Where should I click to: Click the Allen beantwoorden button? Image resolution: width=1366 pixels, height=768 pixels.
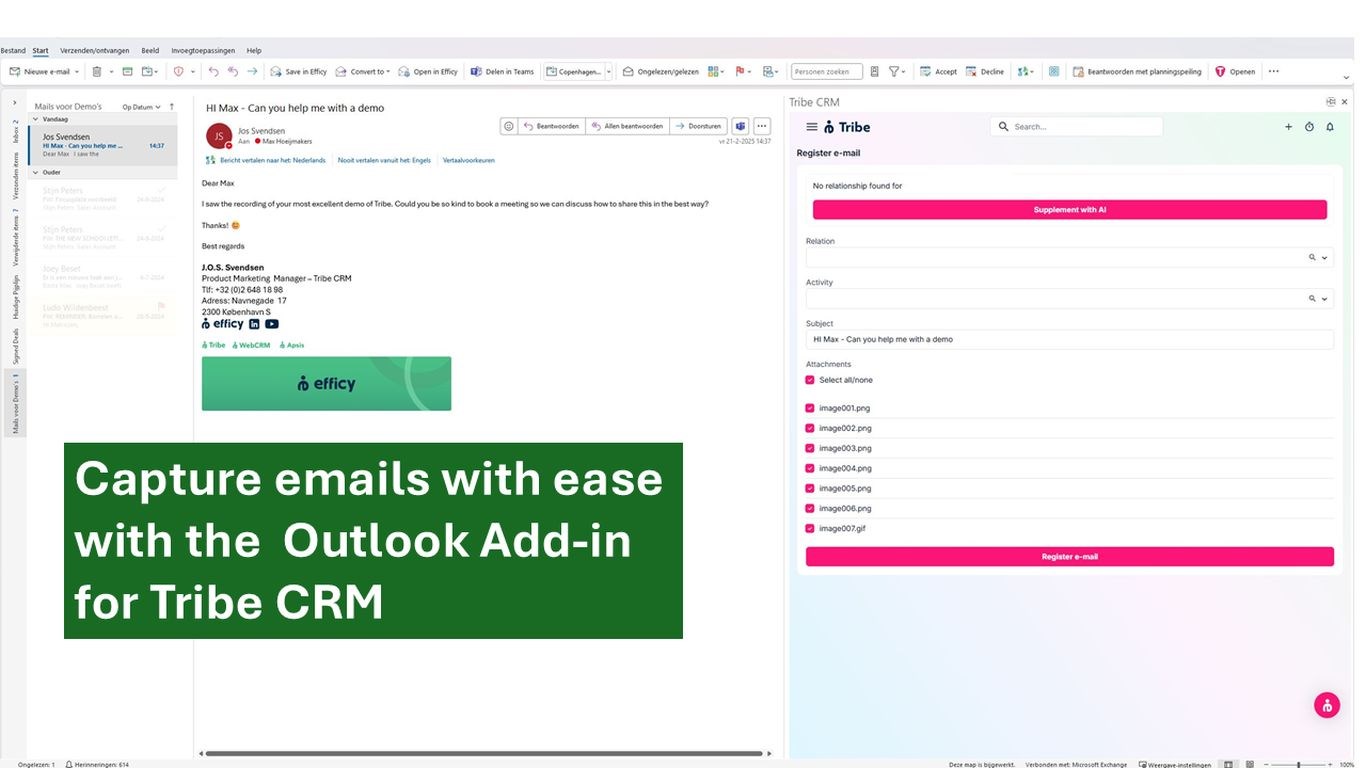click(x=627, y=126)
